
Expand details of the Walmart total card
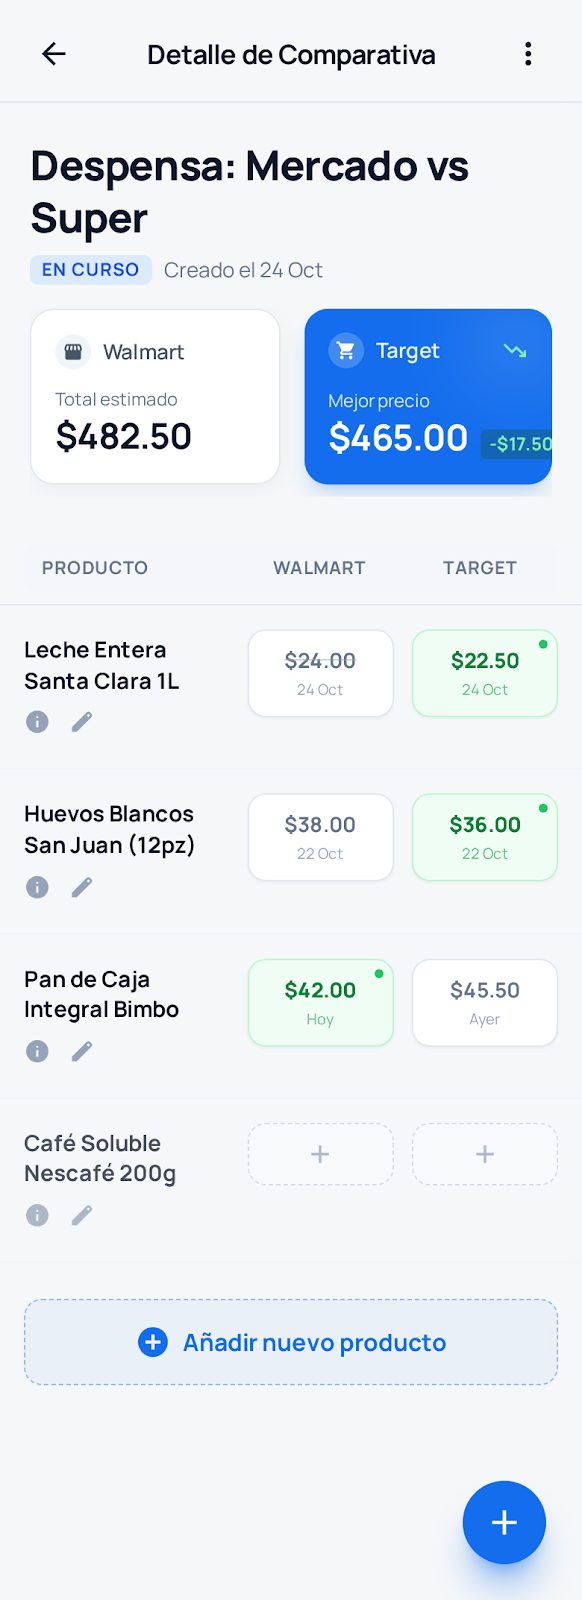point(155,396)
